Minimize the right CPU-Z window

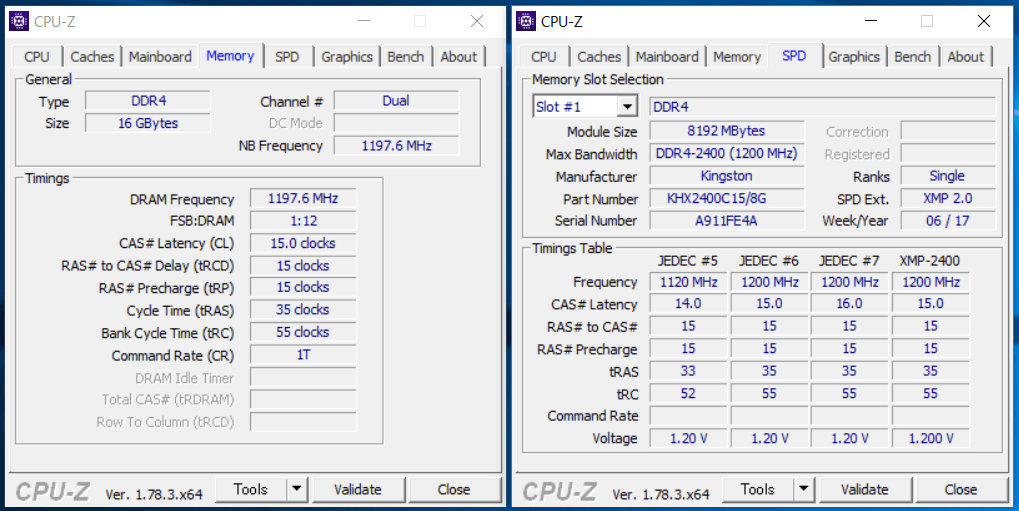pos(871,21)
